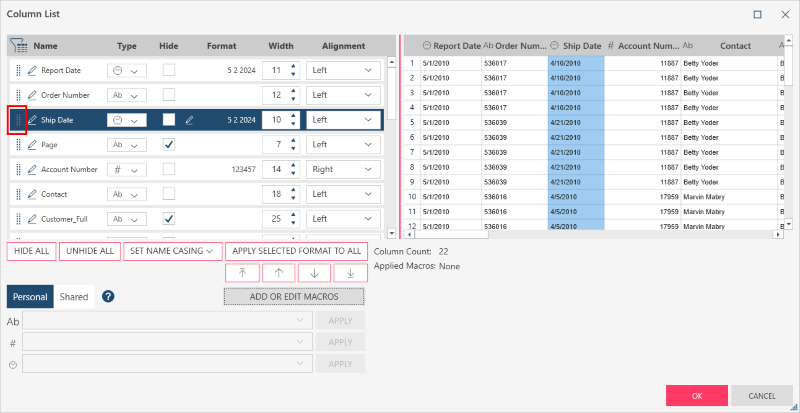Uncheck the Hide checkbox for Page
Image resolution: width=800 pixels, height=413 pixels.
(169, 145)
